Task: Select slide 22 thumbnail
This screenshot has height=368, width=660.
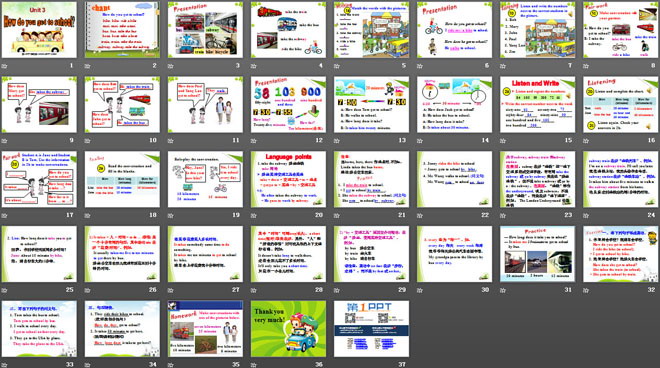Action: click(455, 179)
